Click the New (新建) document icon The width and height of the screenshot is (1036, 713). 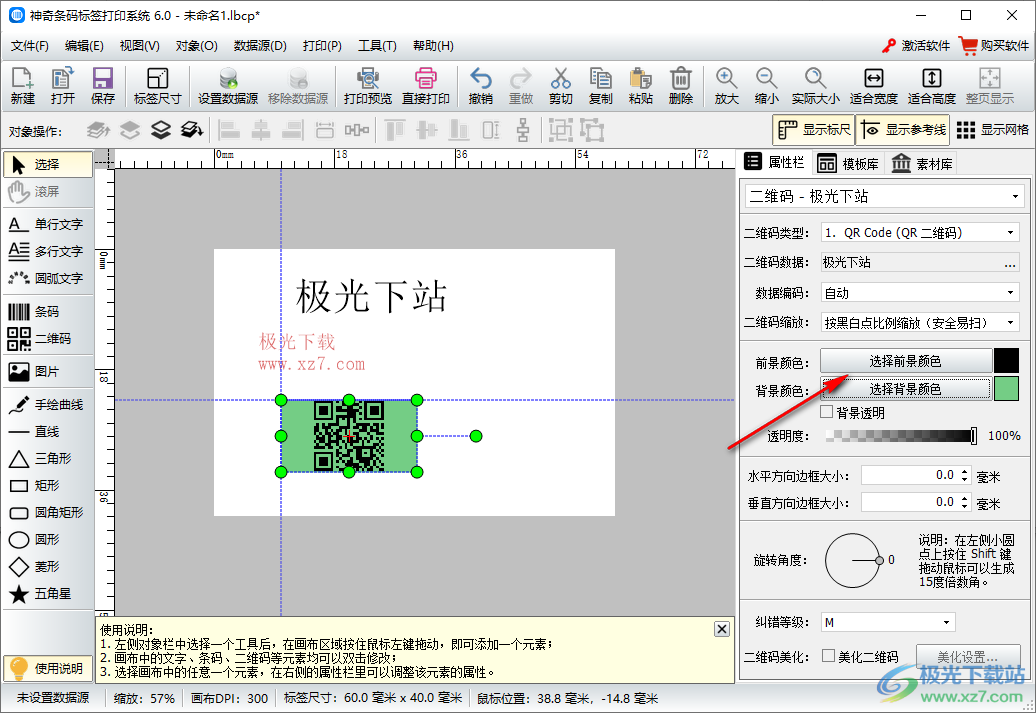point(22,86)
